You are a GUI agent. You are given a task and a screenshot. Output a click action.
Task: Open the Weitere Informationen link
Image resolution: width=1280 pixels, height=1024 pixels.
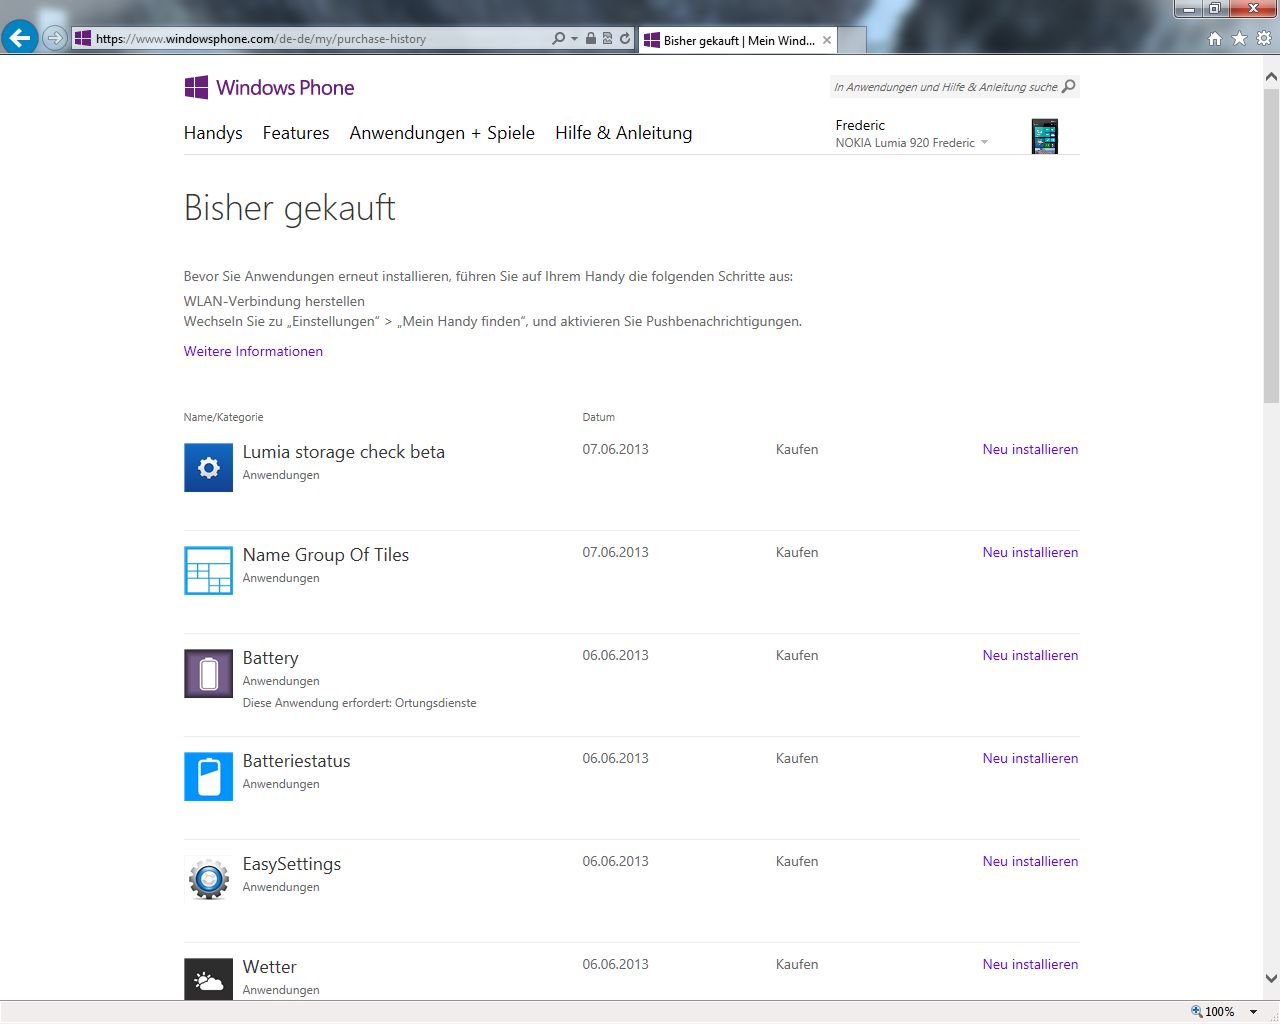click(x=253, y=351)
